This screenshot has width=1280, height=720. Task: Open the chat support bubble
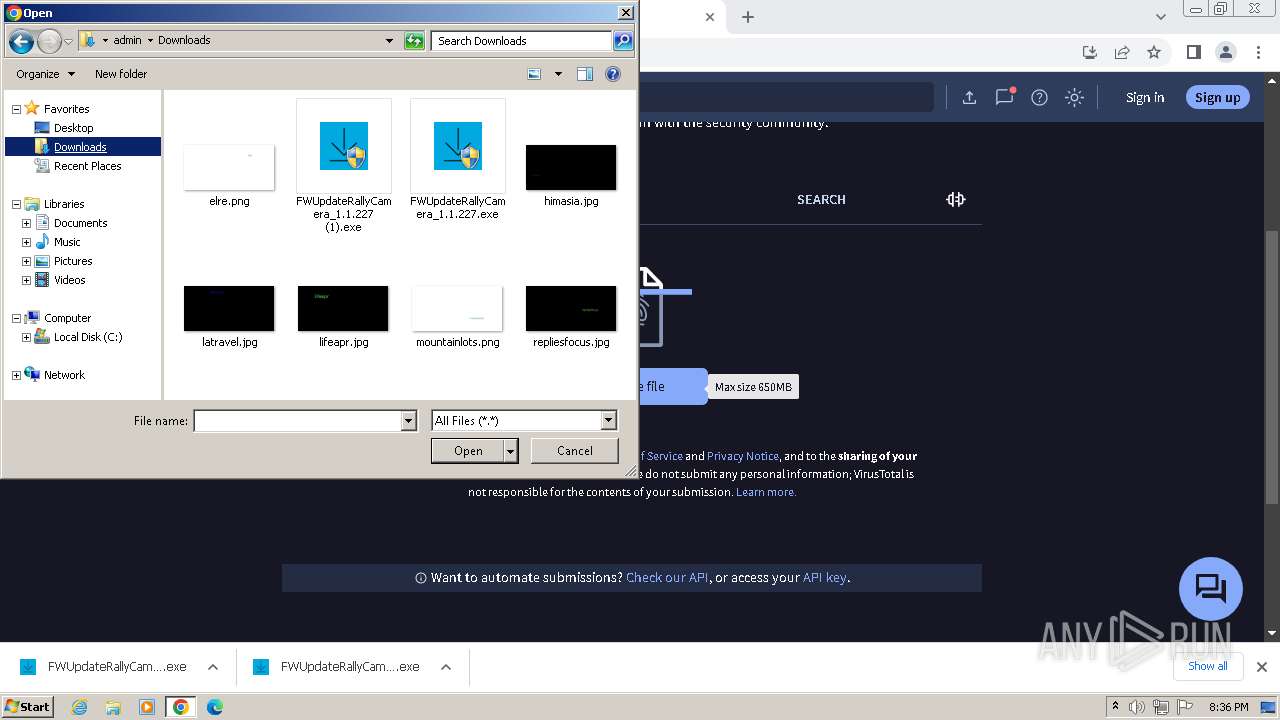1211,588
